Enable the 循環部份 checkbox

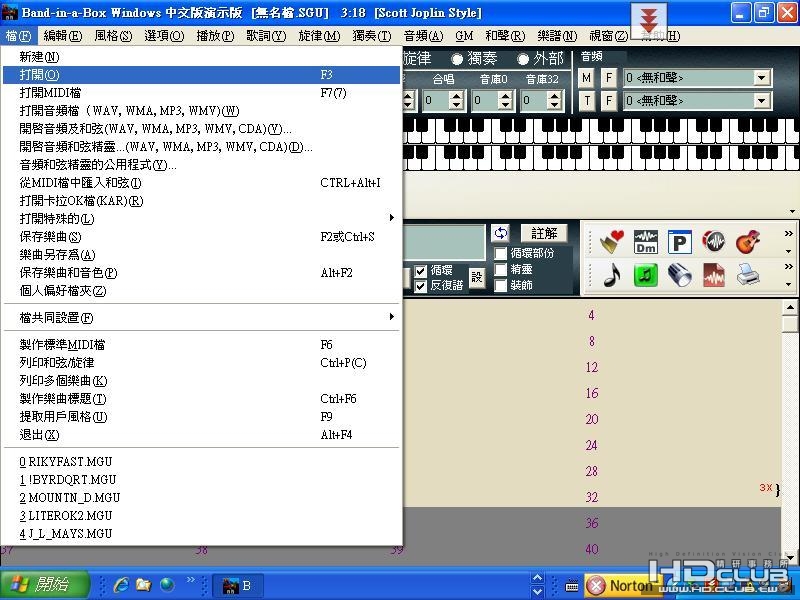coord(501,254)
